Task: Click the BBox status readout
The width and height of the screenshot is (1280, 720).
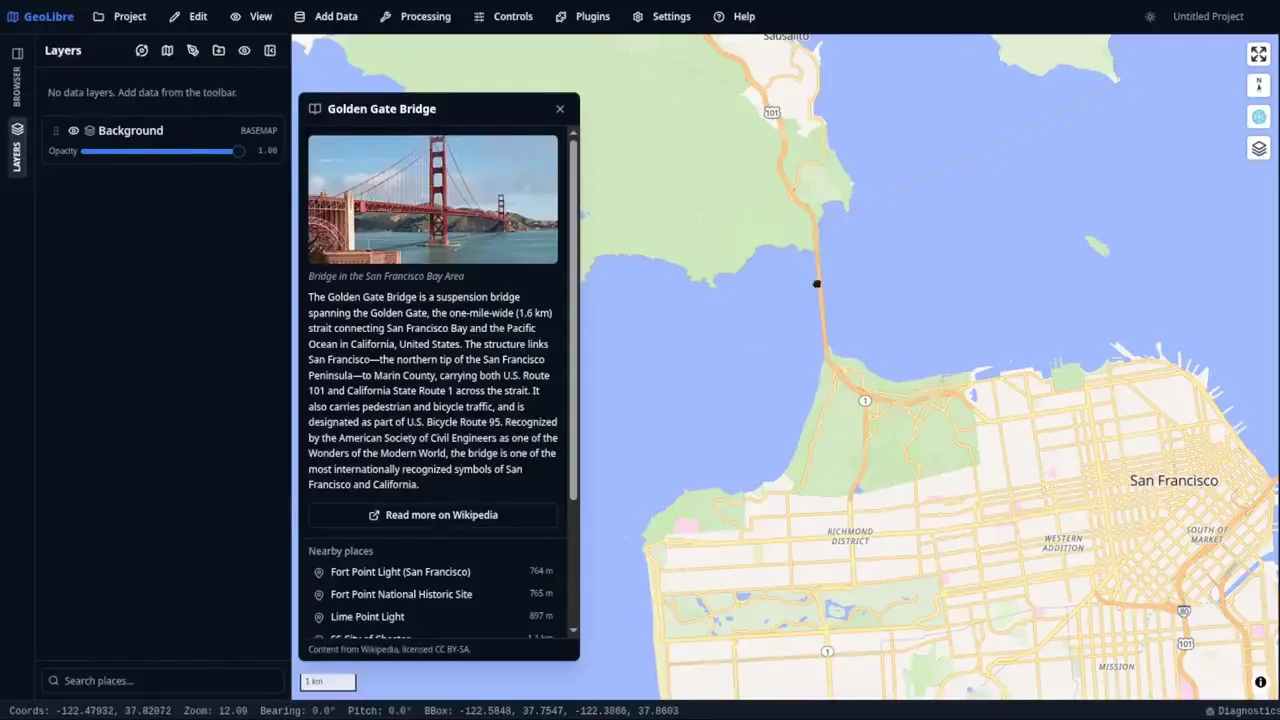Action: coord(551,711)
